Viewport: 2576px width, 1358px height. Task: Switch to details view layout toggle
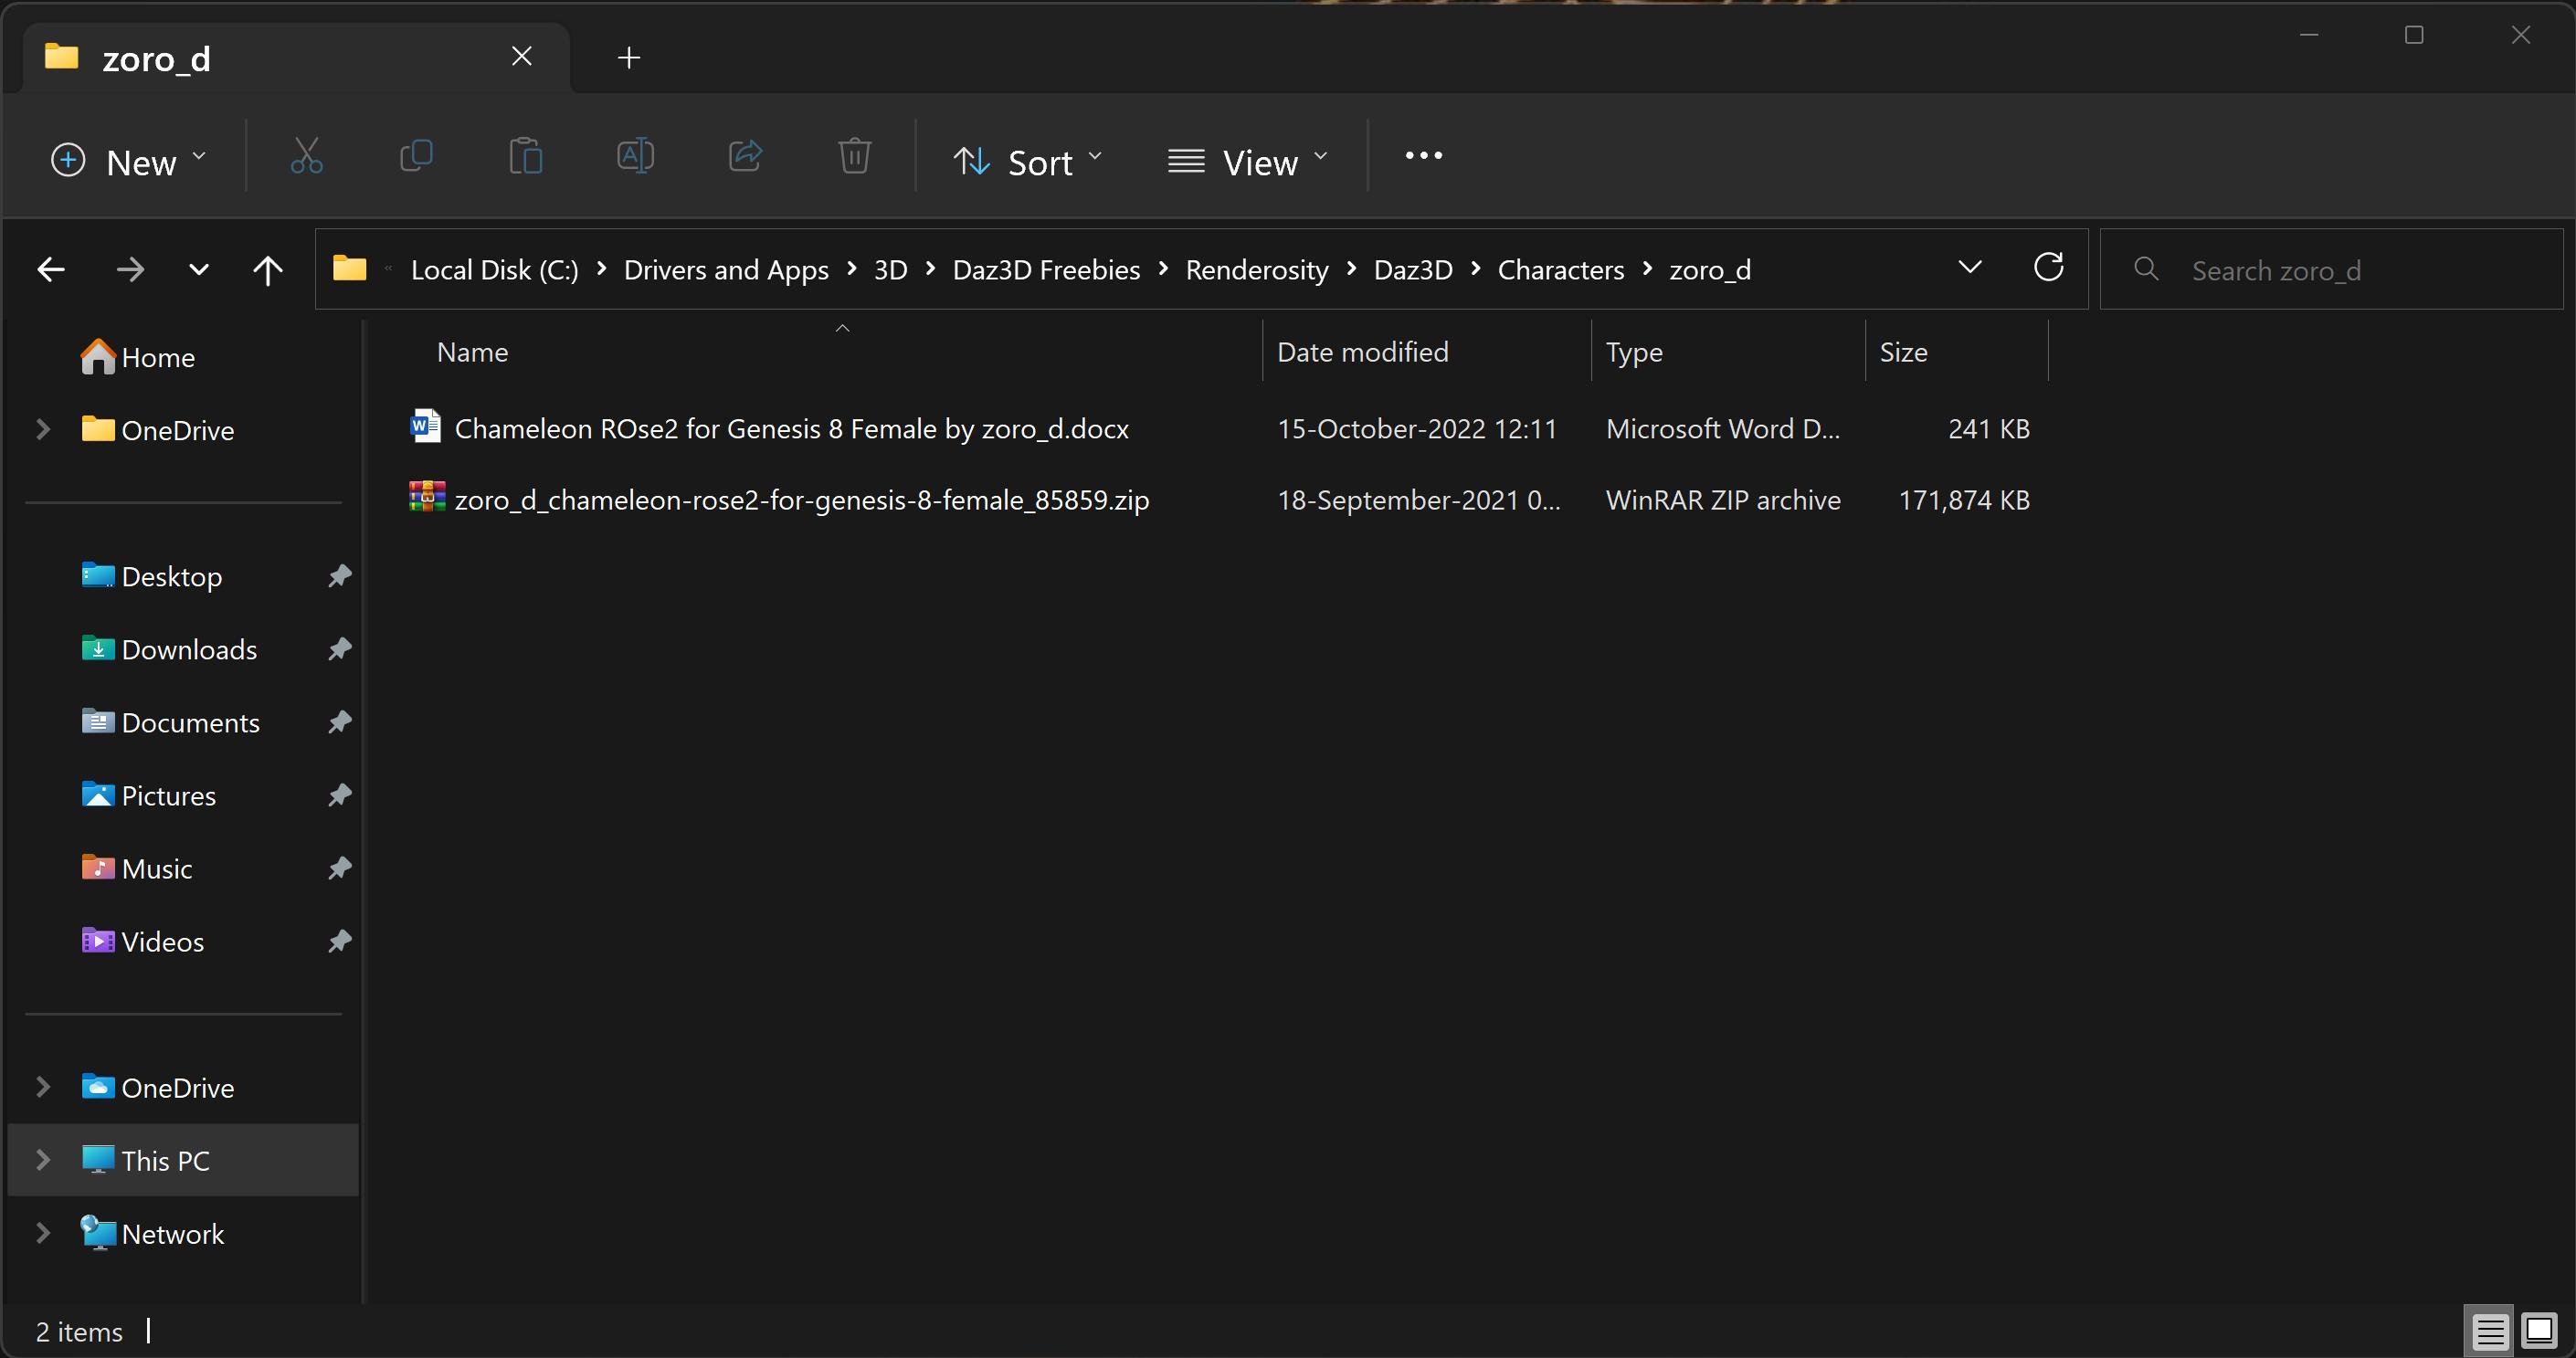point(2490,1331)
